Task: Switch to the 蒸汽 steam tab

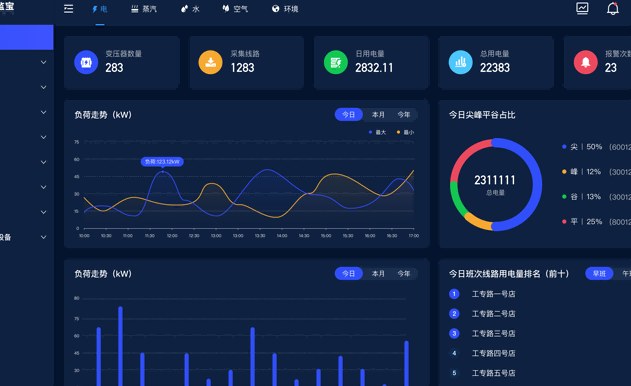Action: (144, 9)
